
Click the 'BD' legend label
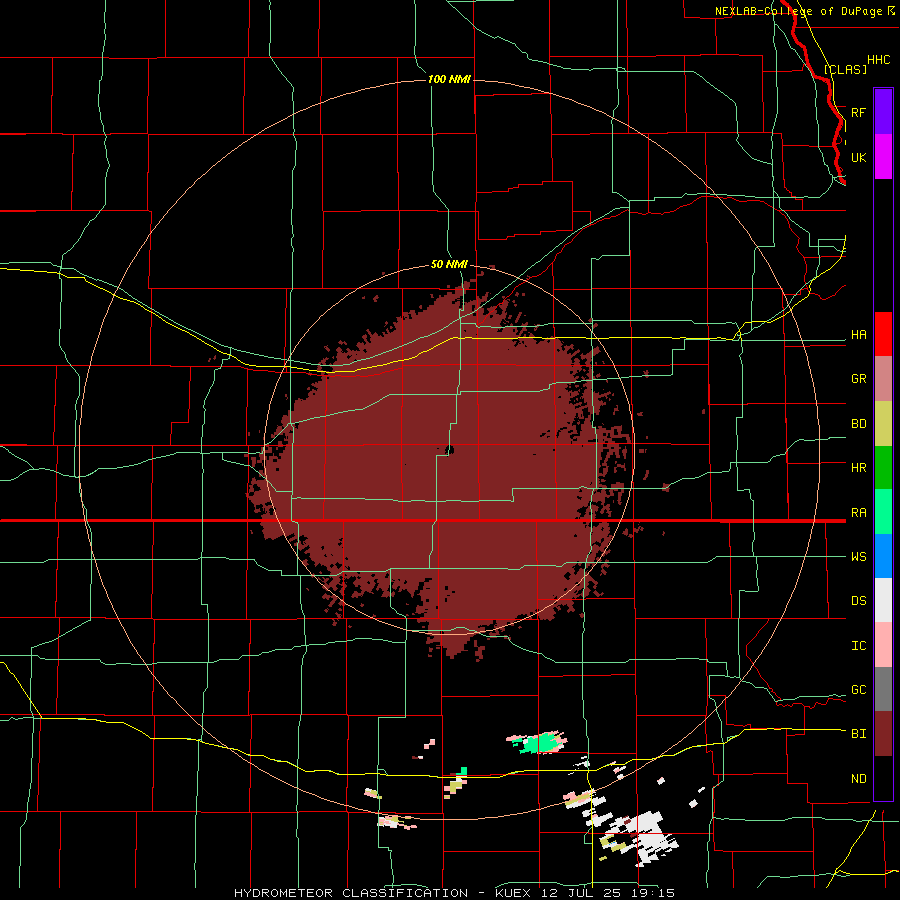(x=858, y=424)
